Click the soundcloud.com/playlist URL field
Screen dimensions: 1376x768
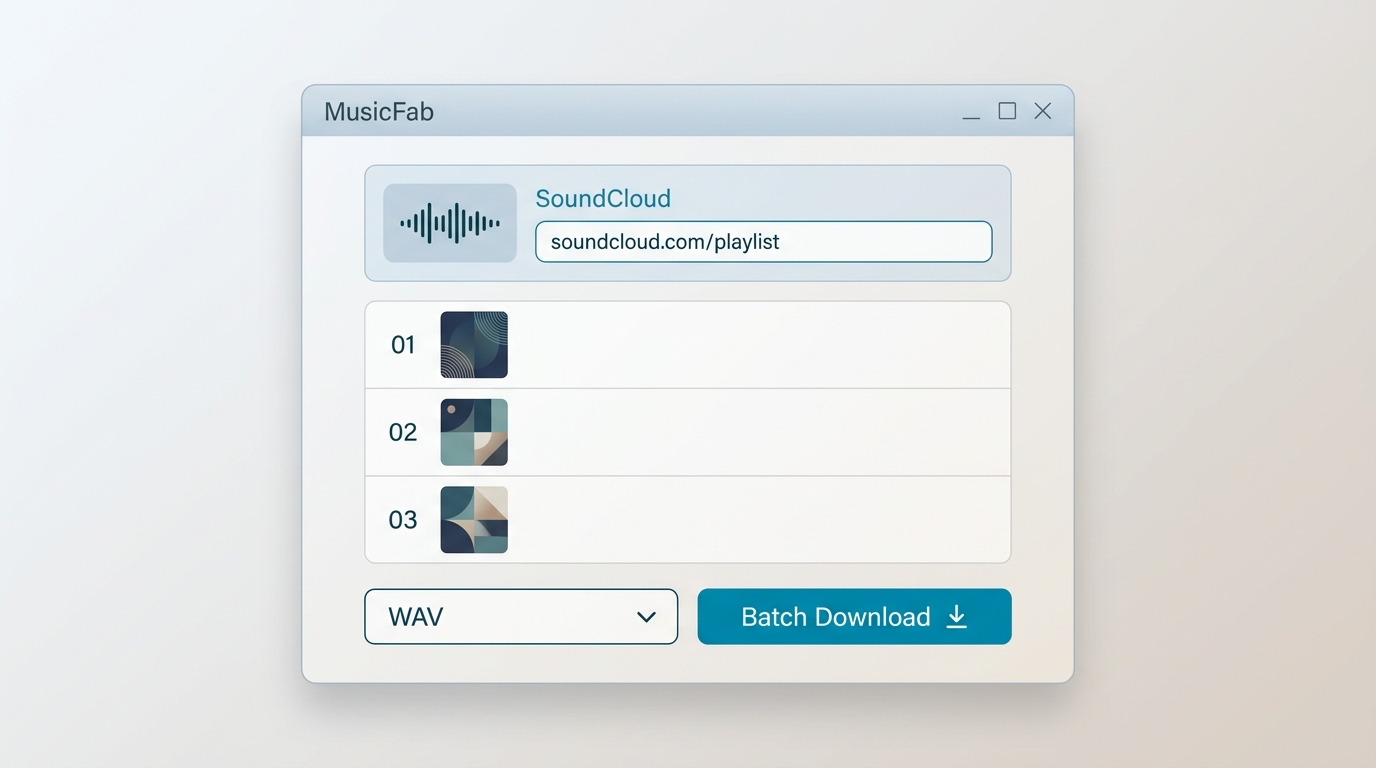pos(764,242)
